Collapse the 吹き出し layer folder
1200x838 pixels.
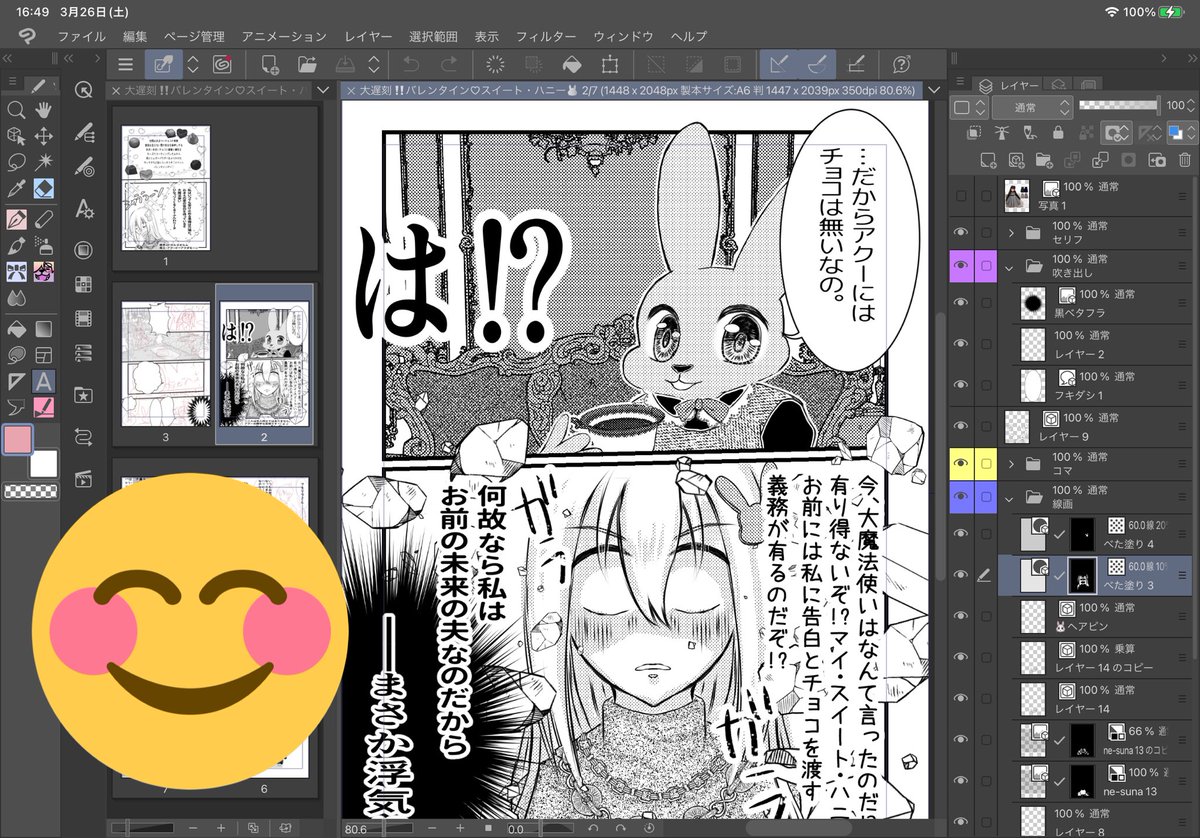pyautogui.click(x=1011, y=267)
